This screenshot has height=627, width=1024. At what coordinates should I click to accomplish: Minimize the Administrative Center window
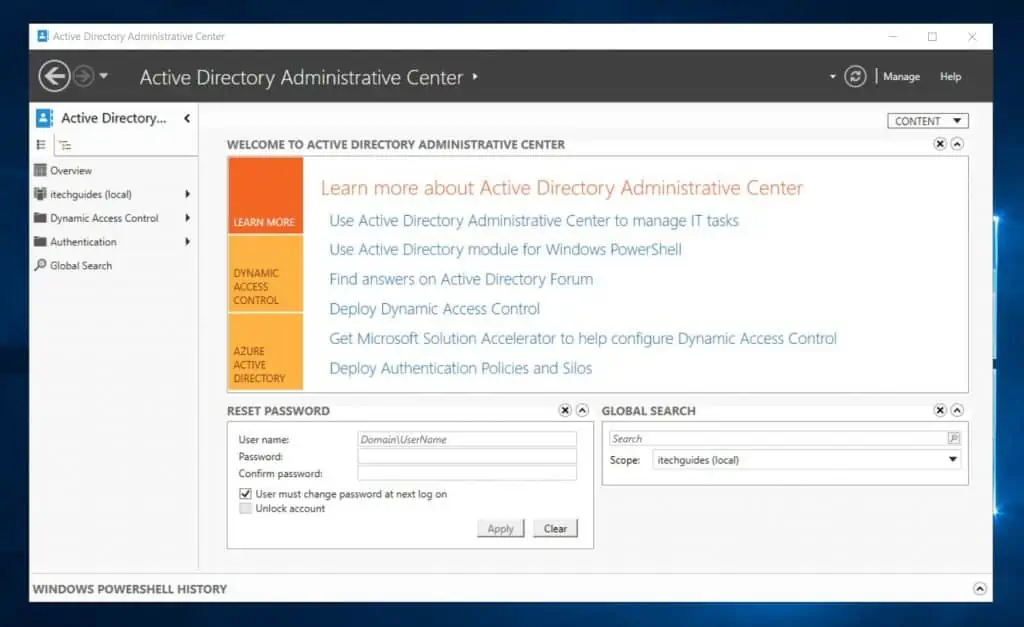(x=893, y=37)
